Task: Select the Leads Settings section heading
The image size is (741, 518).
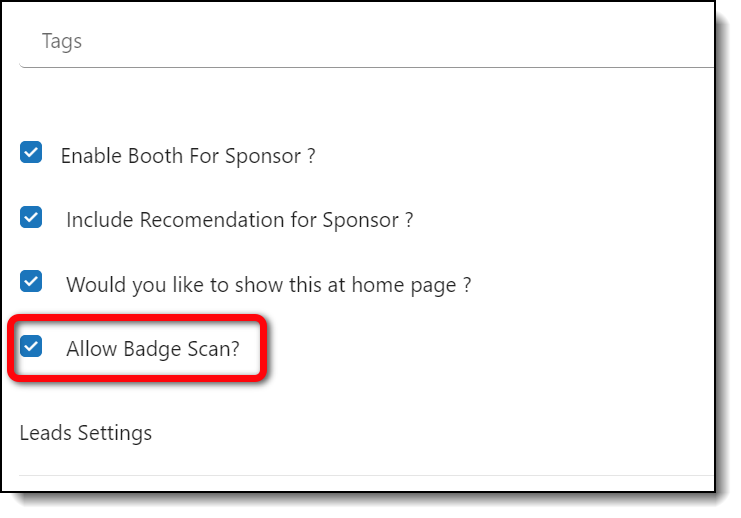Action: tap(86, 433)
